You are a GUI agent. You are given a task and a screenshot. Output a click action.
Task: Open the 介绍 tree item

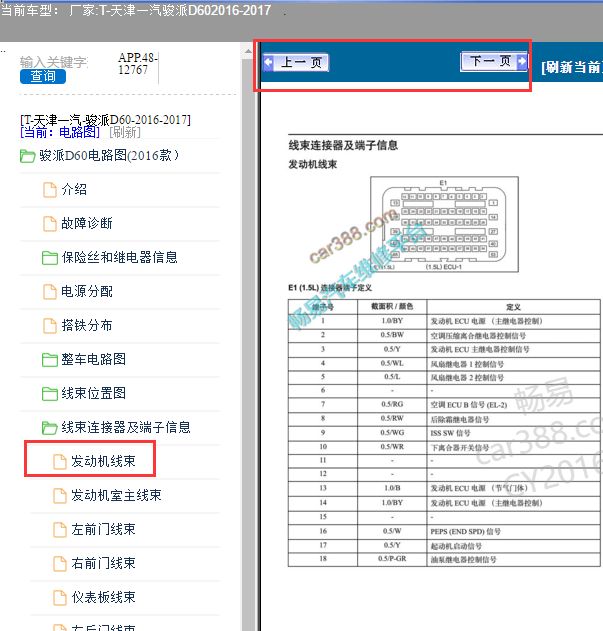[x=74, y=189]
